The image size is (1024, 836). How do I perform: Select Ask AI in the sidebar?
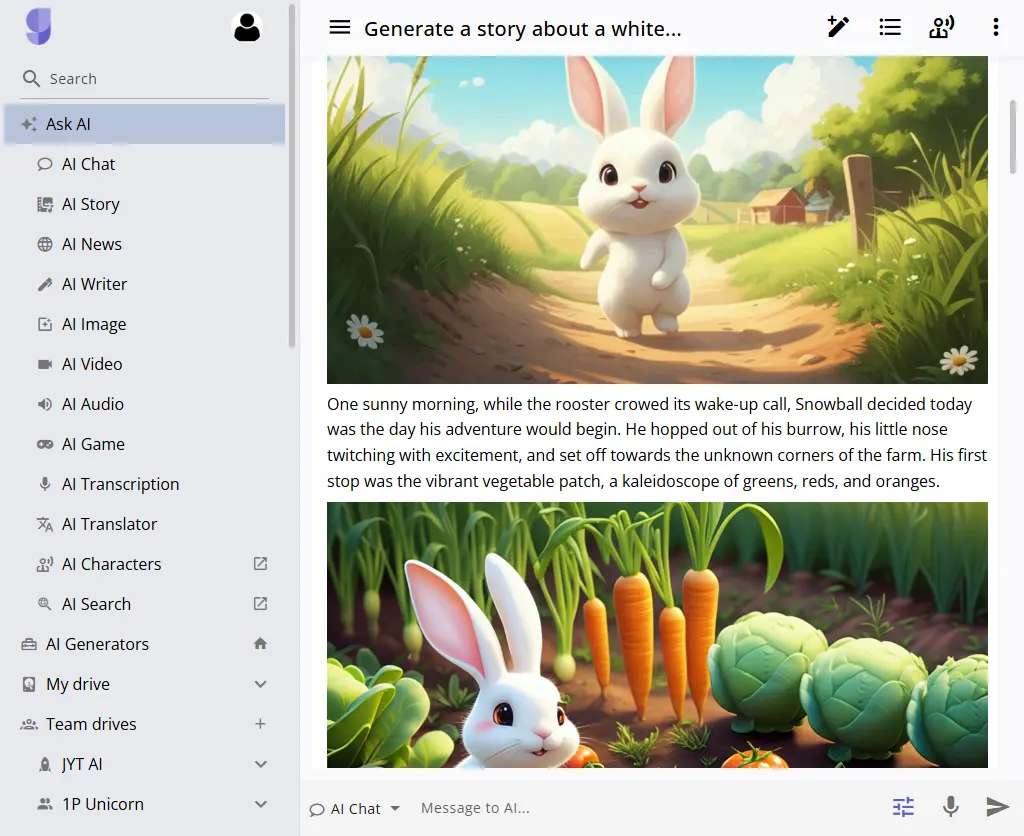[144, 124]
